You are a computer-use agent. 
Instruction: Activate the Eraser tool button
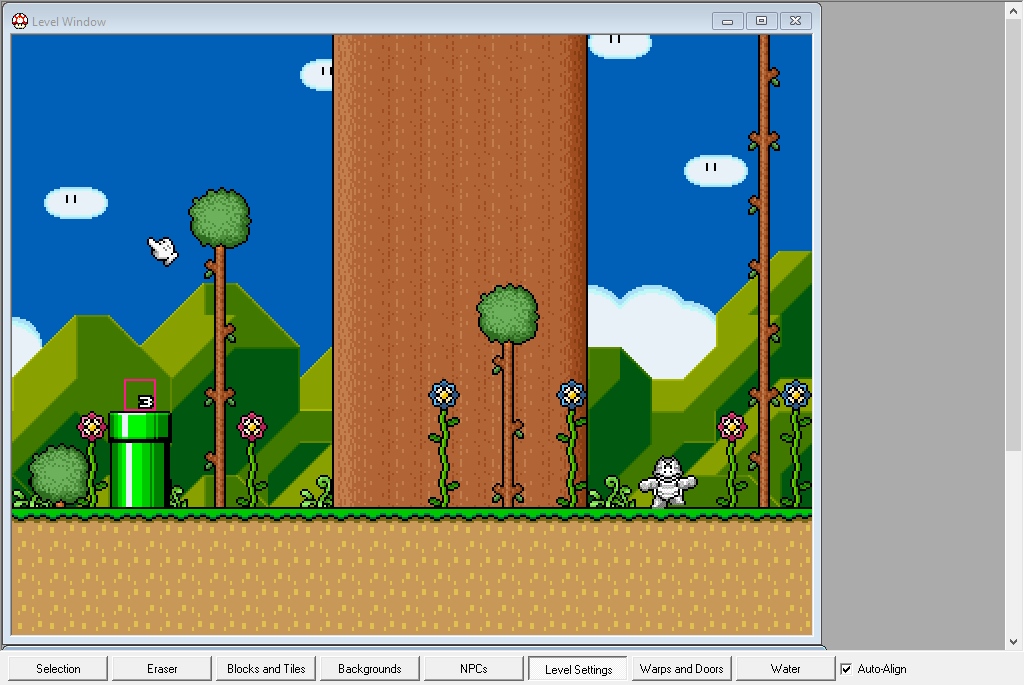click(x=162, y=669)
